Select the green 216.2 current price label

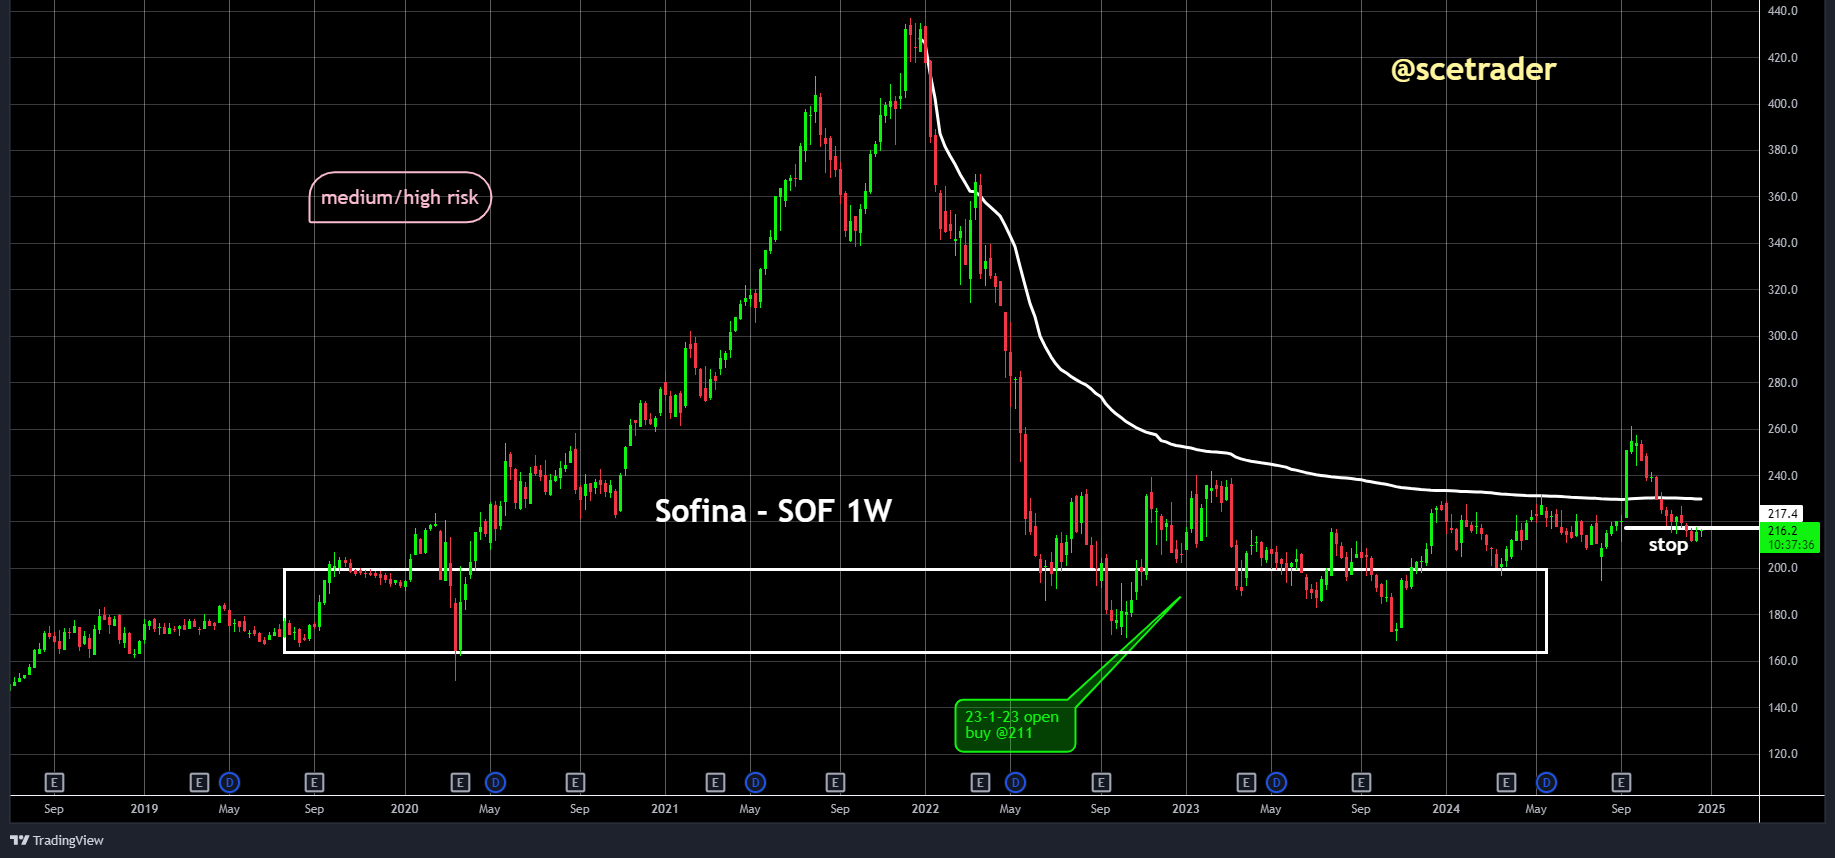click(1790, 537)
